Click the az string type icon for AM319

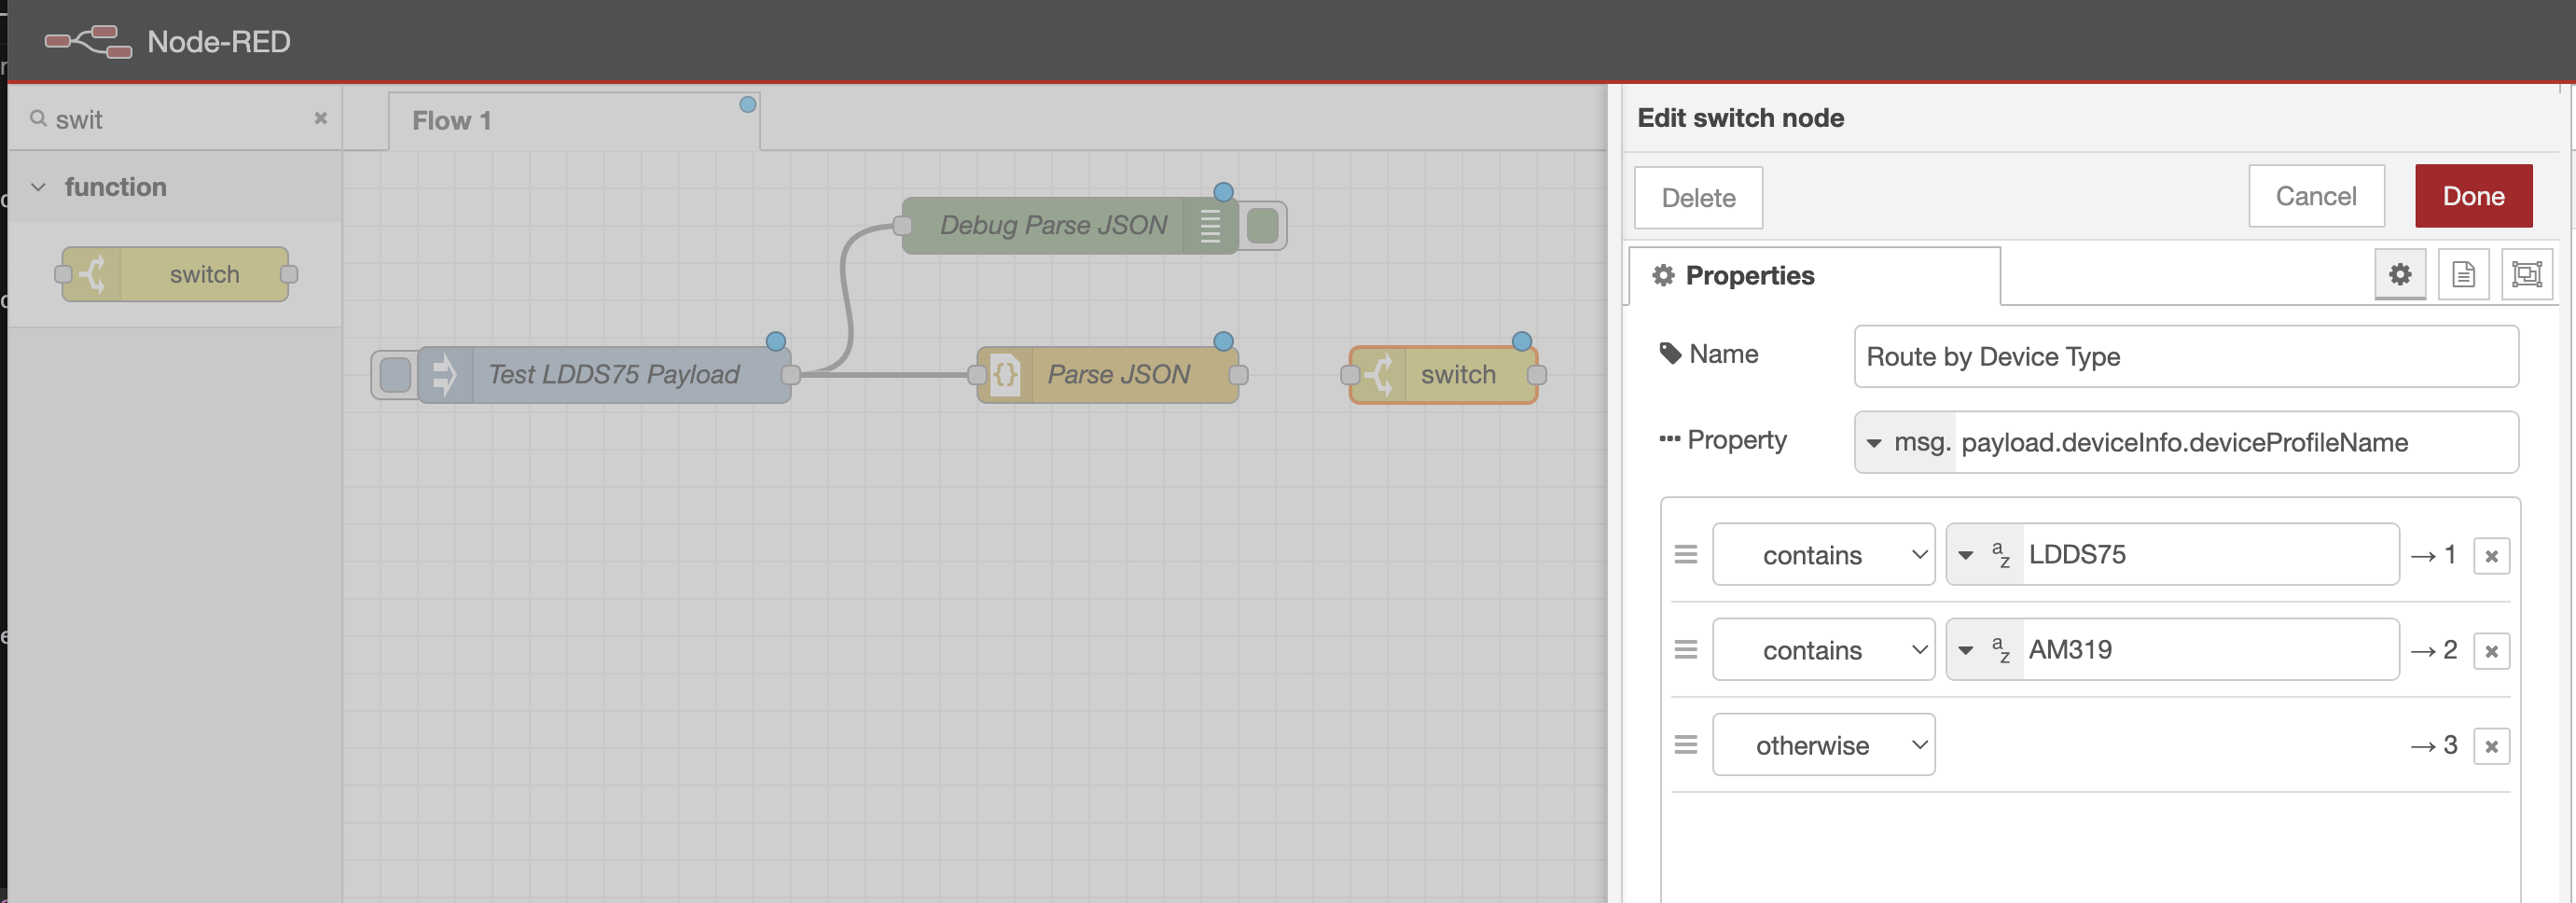pos(2001,650)
